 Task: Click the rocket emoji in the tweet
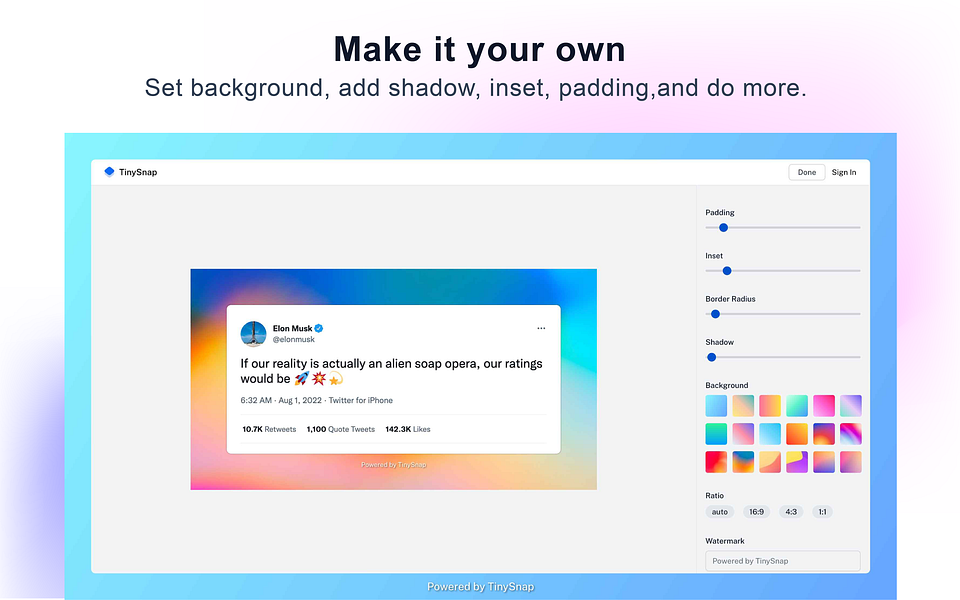301,379
